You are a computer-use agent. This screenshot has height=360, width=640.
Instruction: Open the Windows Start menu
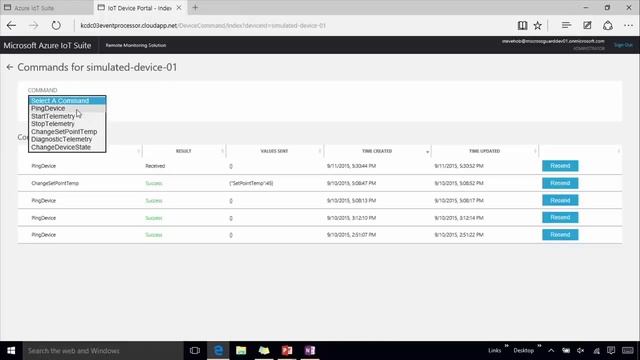click(x=11, y=351)
